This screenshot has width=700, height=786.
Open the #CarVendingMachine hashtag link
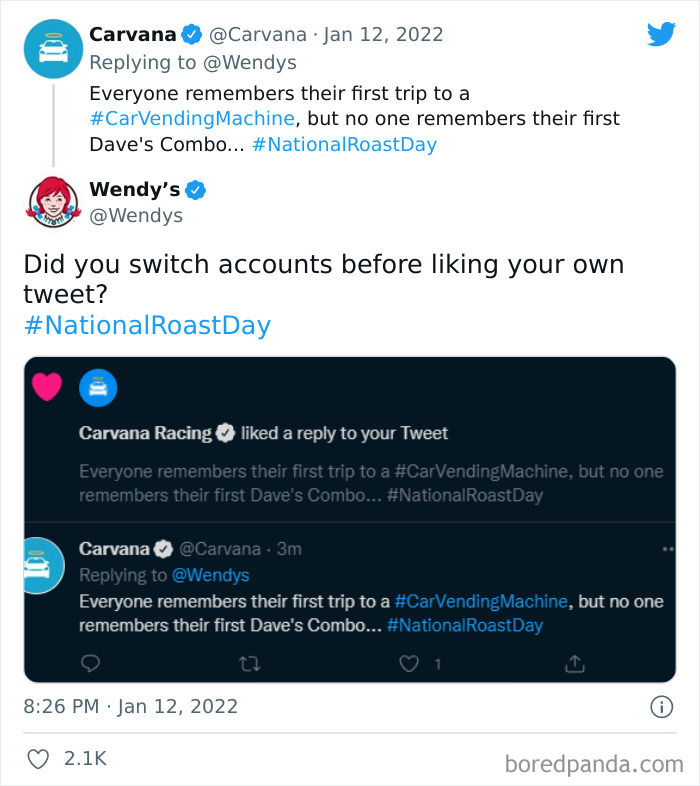point(191,118)
